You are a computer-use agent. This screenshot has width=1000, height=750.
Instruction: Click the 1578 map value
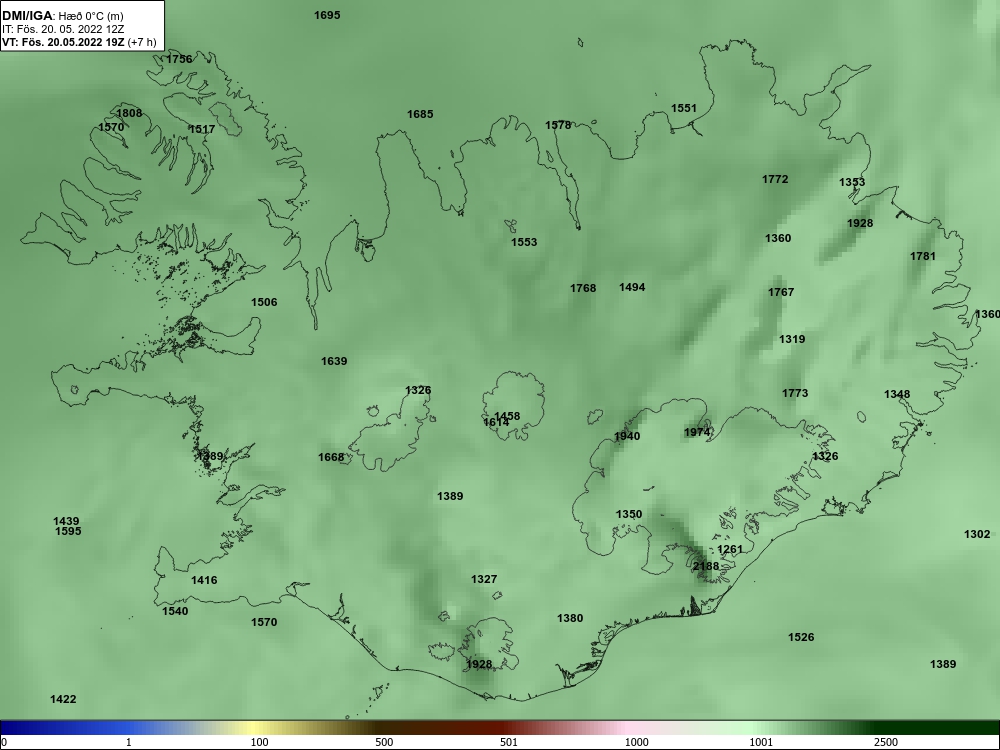point(558,126)
